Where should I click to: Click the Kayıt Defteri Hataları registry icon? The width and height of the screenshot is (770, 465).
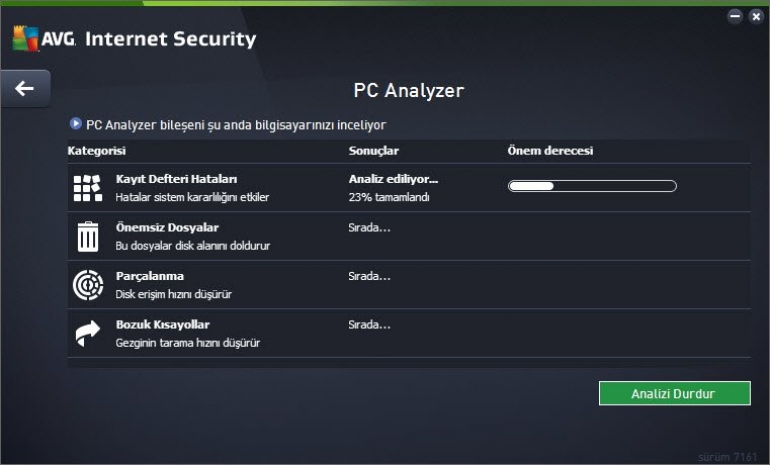point(88,188)
